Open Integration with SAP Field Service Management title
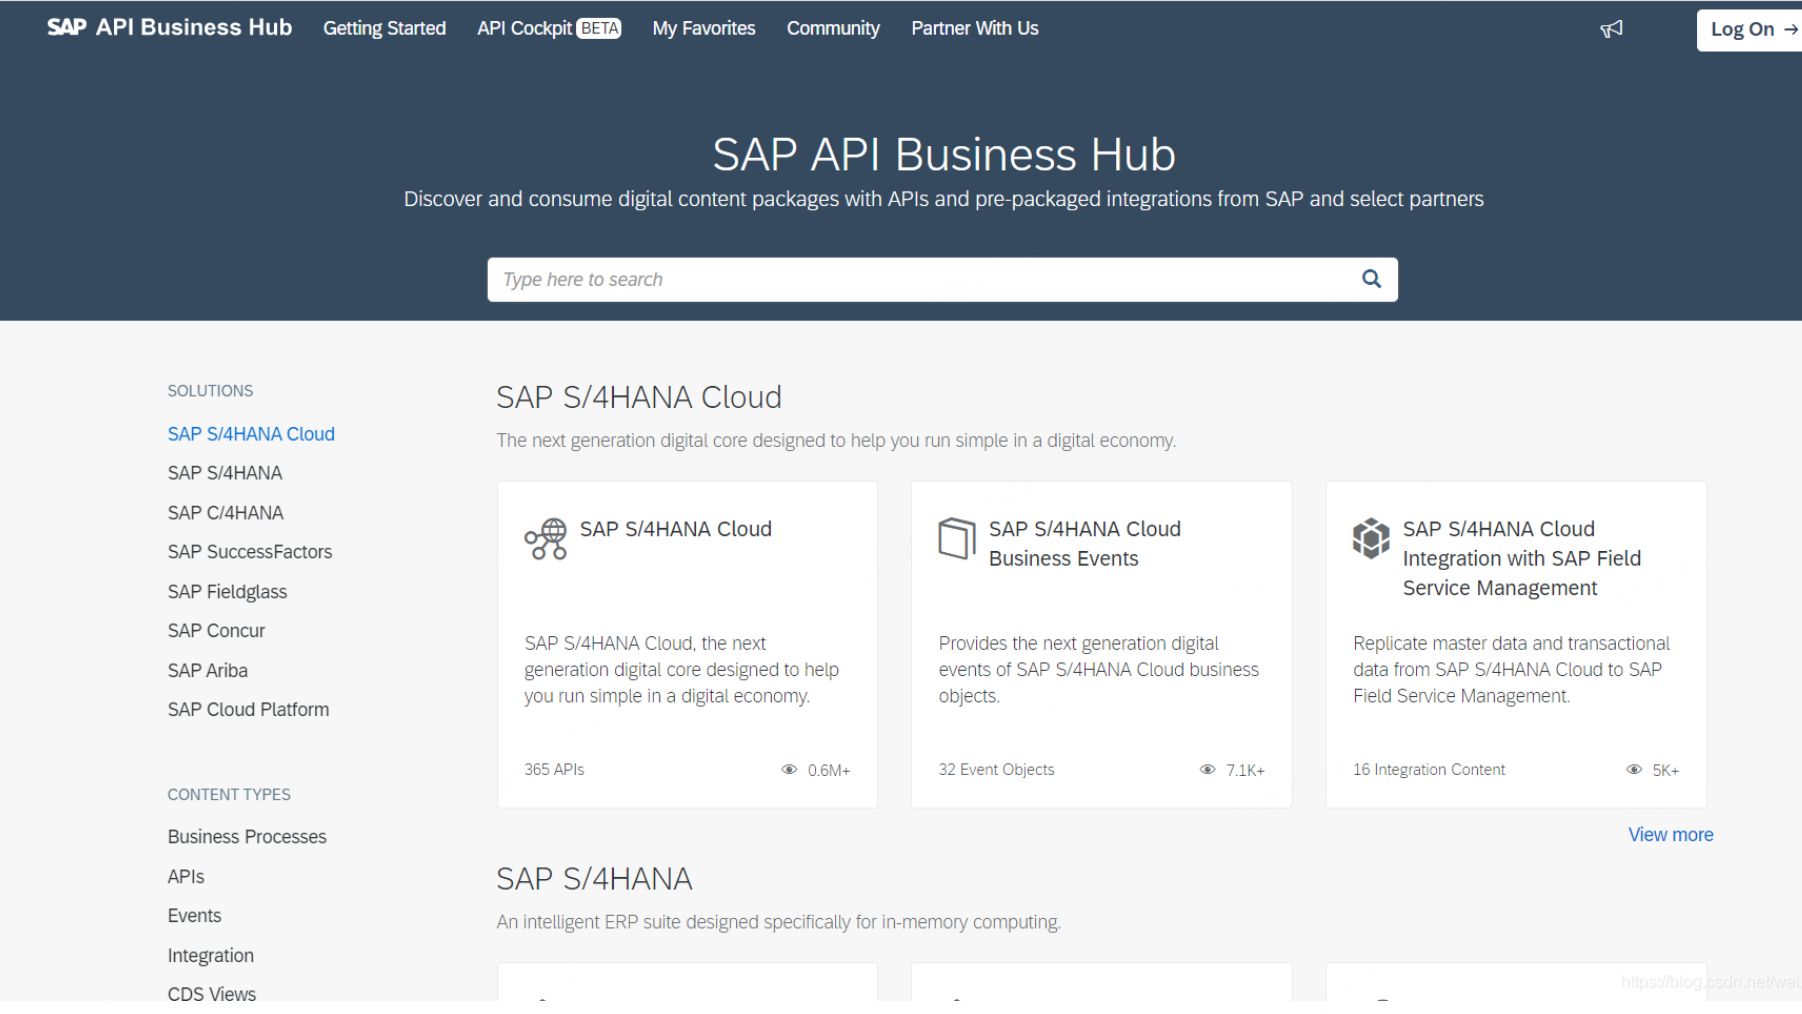 pos(1522,558)
